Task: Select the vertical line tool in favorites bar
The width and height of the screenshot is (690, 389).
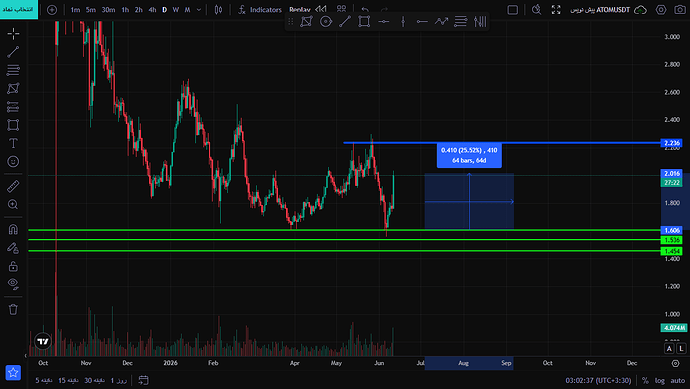Action: click(x=403, y=21)
